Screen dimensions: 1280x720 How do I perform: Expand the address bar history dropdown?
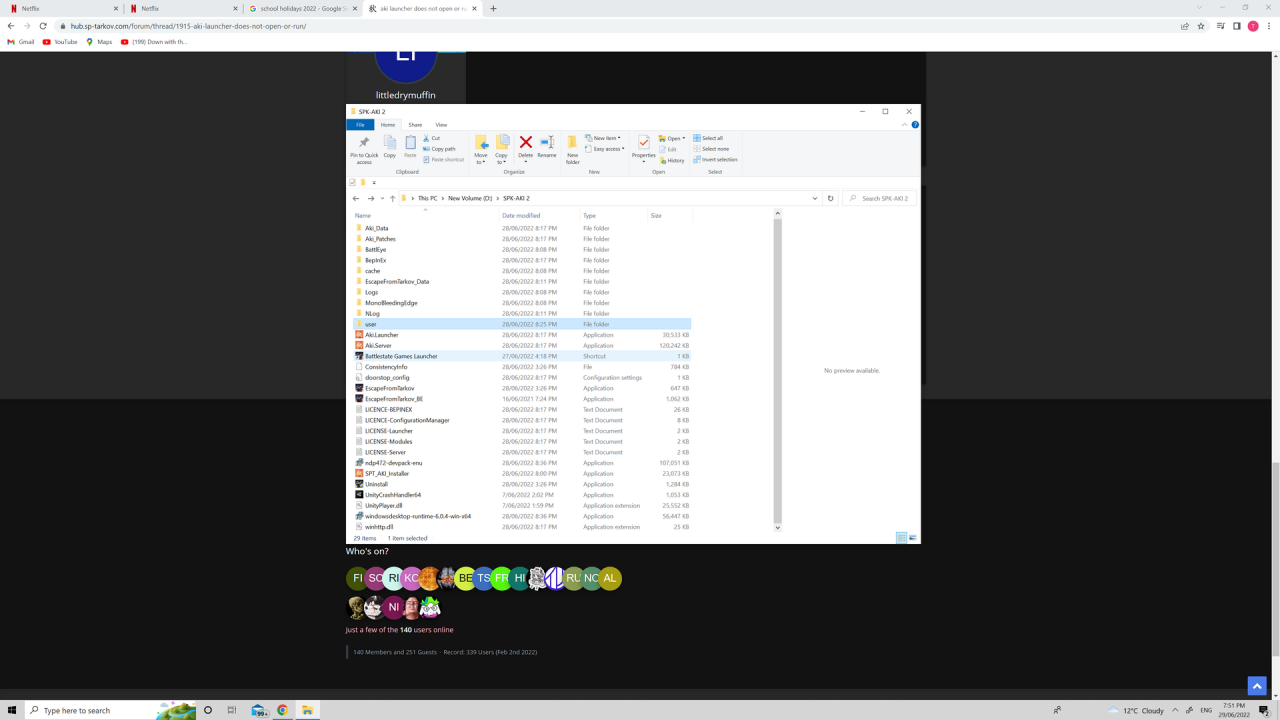816,198
